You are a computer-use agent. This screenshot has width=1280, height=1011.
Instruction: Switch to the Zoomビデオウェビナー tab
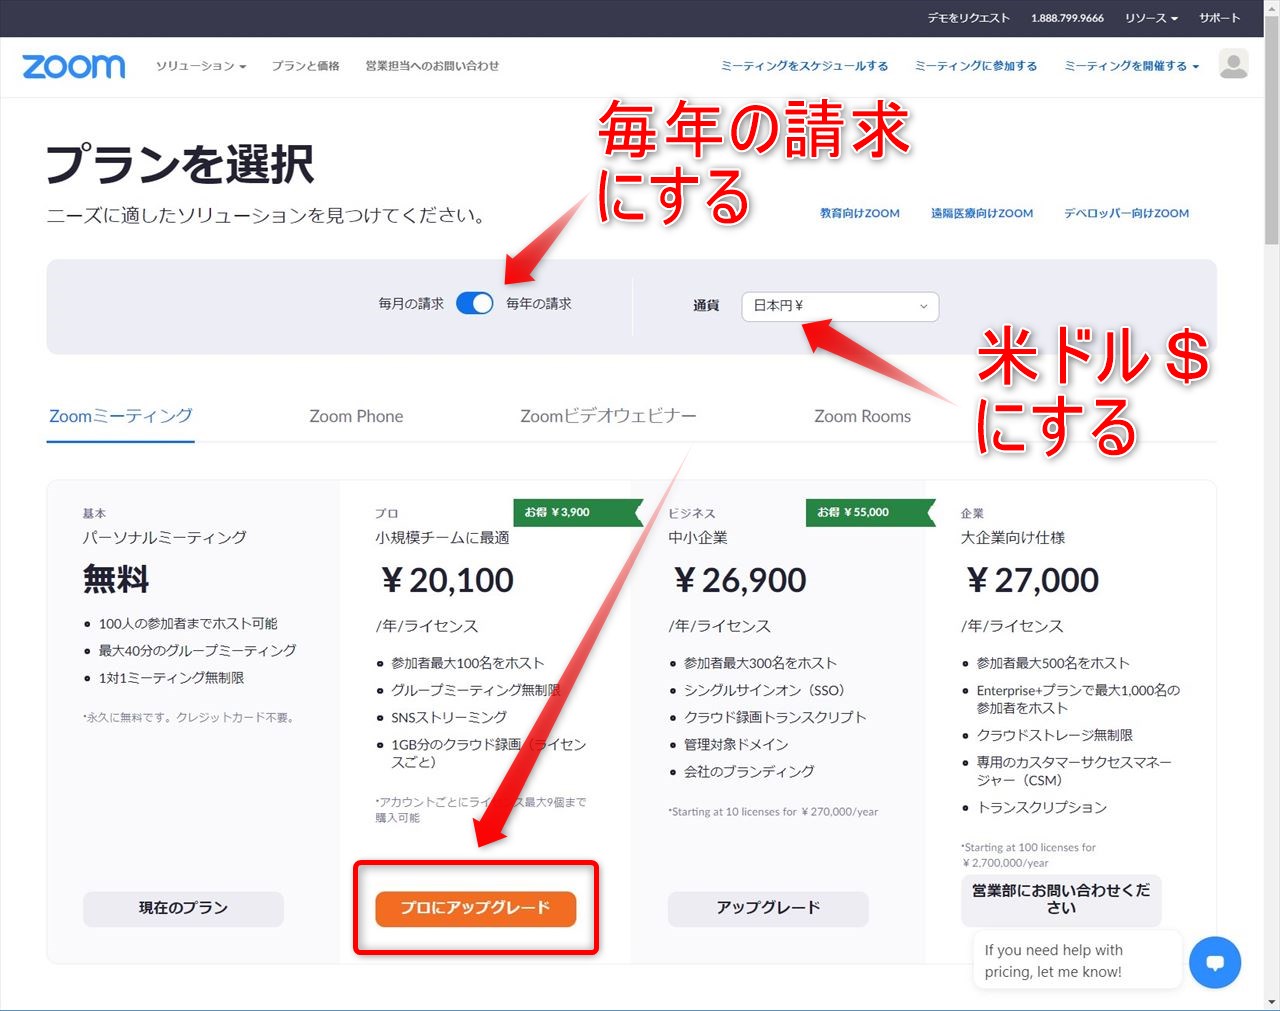(608, 416)
